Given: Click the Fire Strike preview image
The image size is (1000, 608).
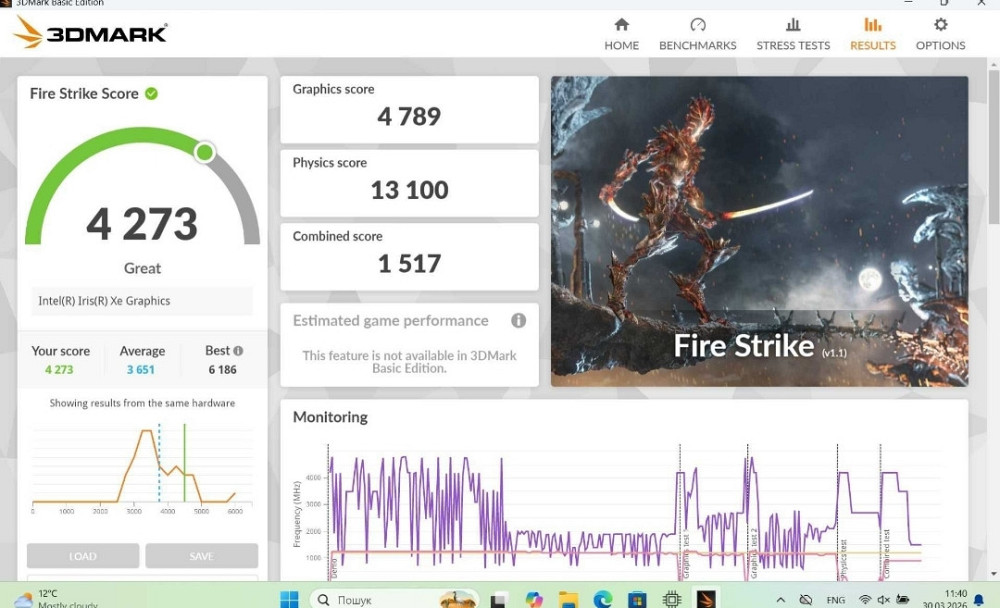Looking at the screenshot, I should (x=759, y=231).
